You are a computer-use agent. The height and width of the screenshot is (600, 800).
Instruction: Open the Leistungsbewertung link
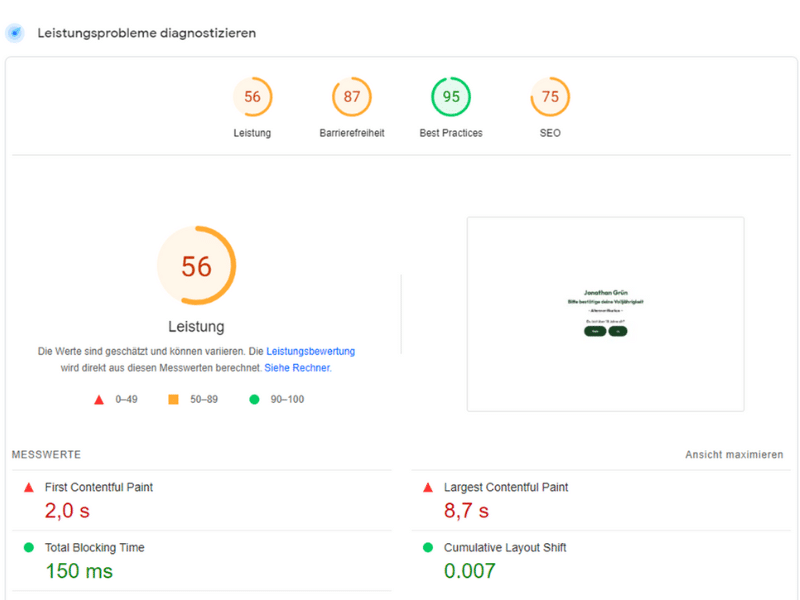coord(310,352)
